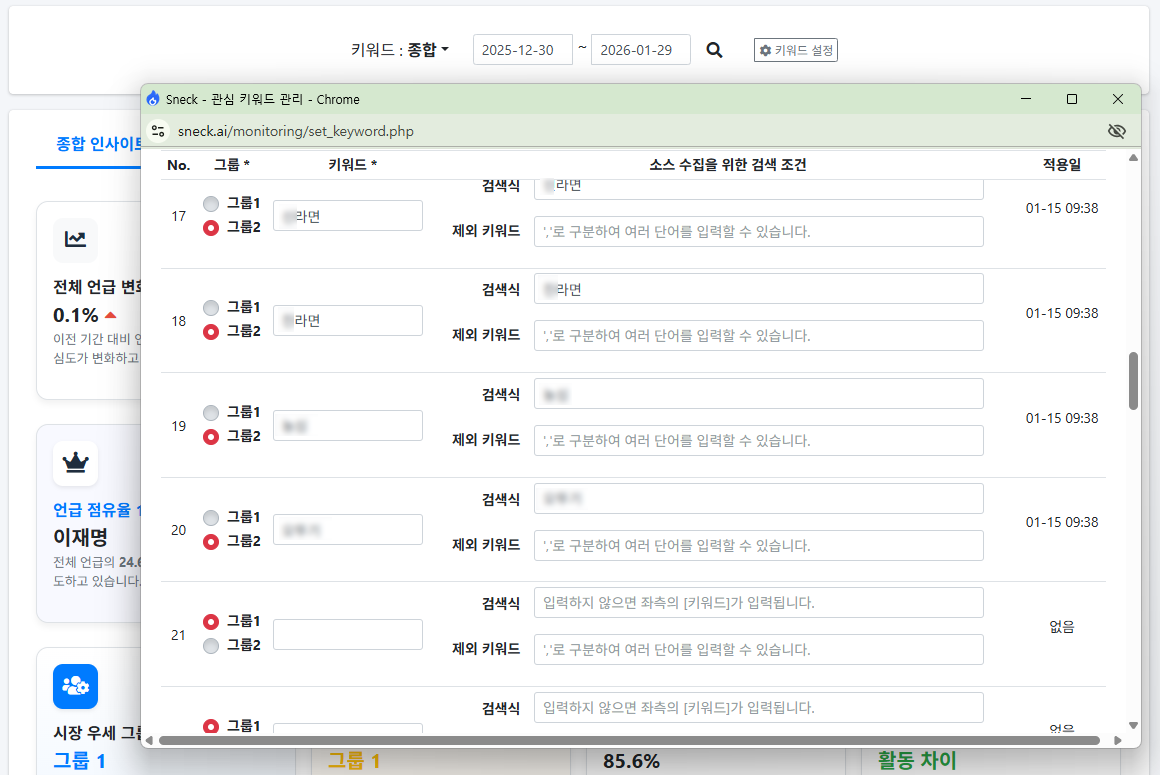Maximize the keyword management popup window
The image size is (1160, 775).
1072,99
